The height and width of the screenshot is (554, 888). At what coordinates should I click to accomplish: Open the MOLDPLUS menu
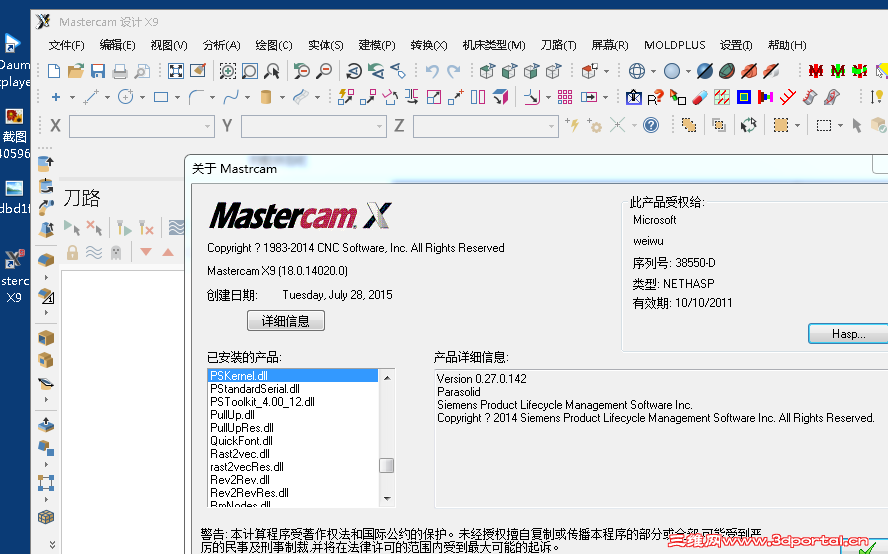point(674,45)
